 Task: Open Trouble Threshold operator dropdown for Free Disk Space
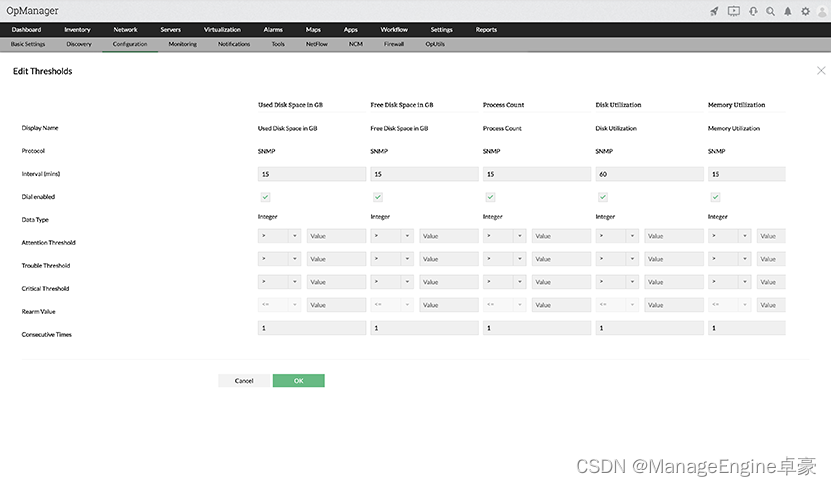(392, 259)
